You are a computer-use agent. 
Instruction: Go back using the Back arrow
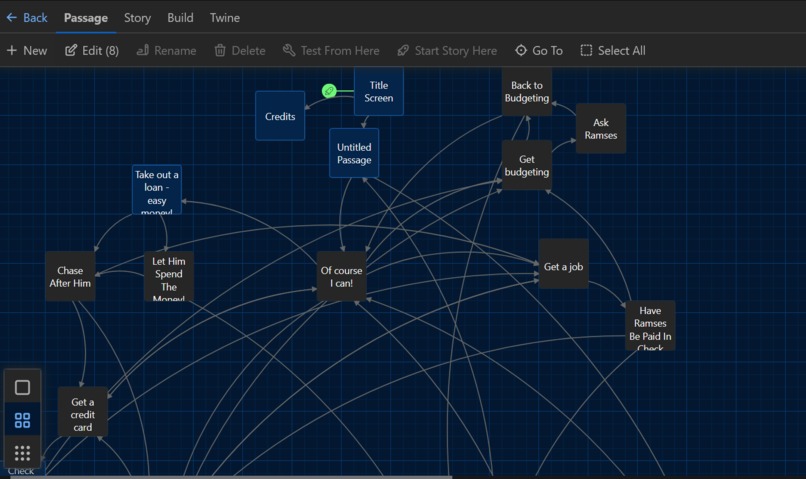[x=27, y=18]
